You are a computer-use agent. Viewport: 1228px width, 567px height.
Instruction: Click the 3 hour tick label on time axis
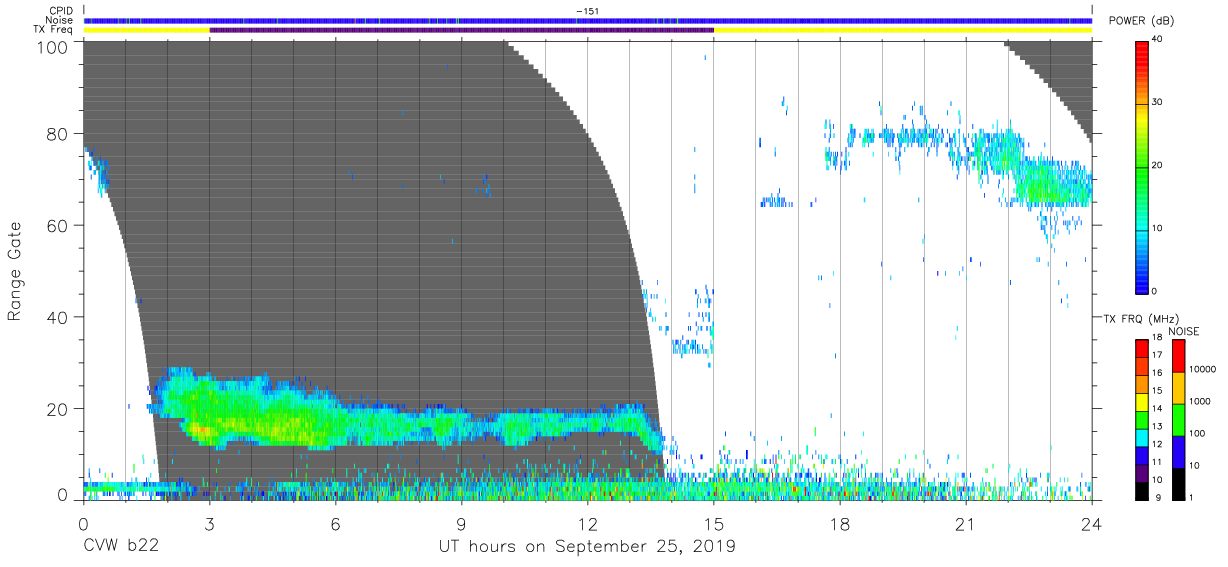209,524
